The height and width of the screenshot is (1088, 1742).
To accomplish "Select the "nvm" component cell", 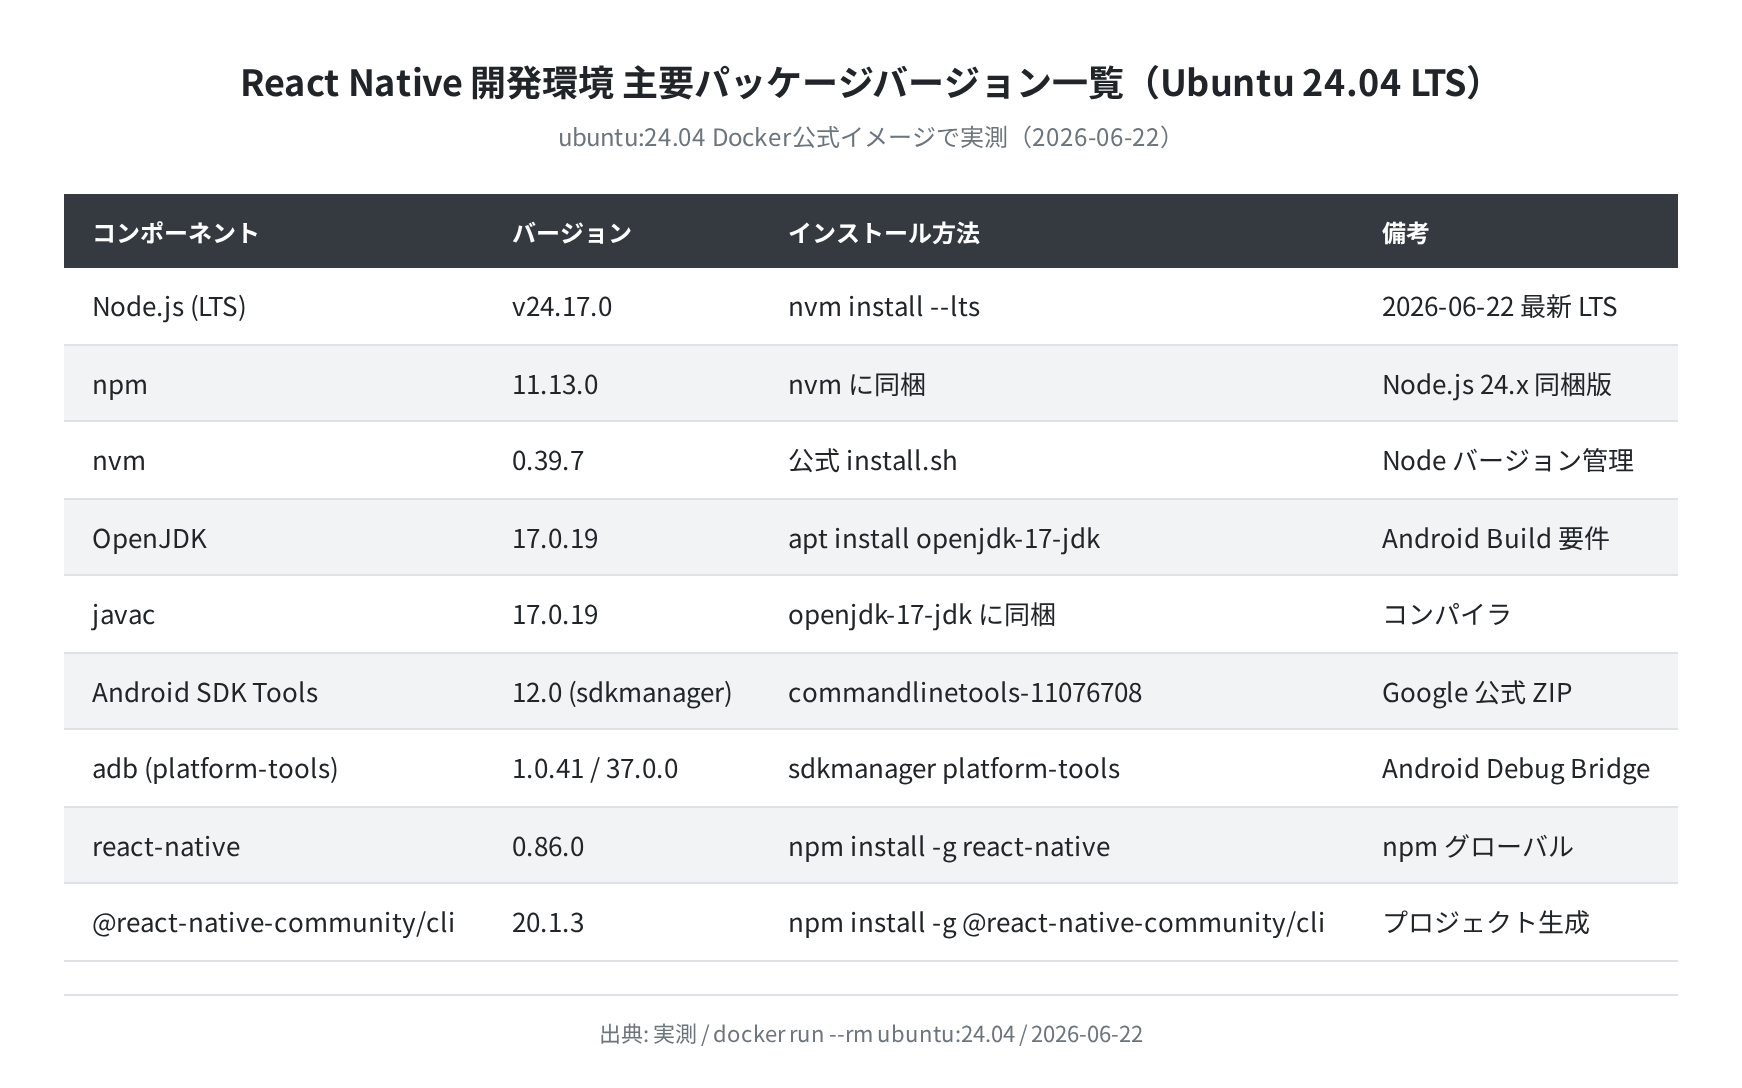I will (x=119, y=461).
